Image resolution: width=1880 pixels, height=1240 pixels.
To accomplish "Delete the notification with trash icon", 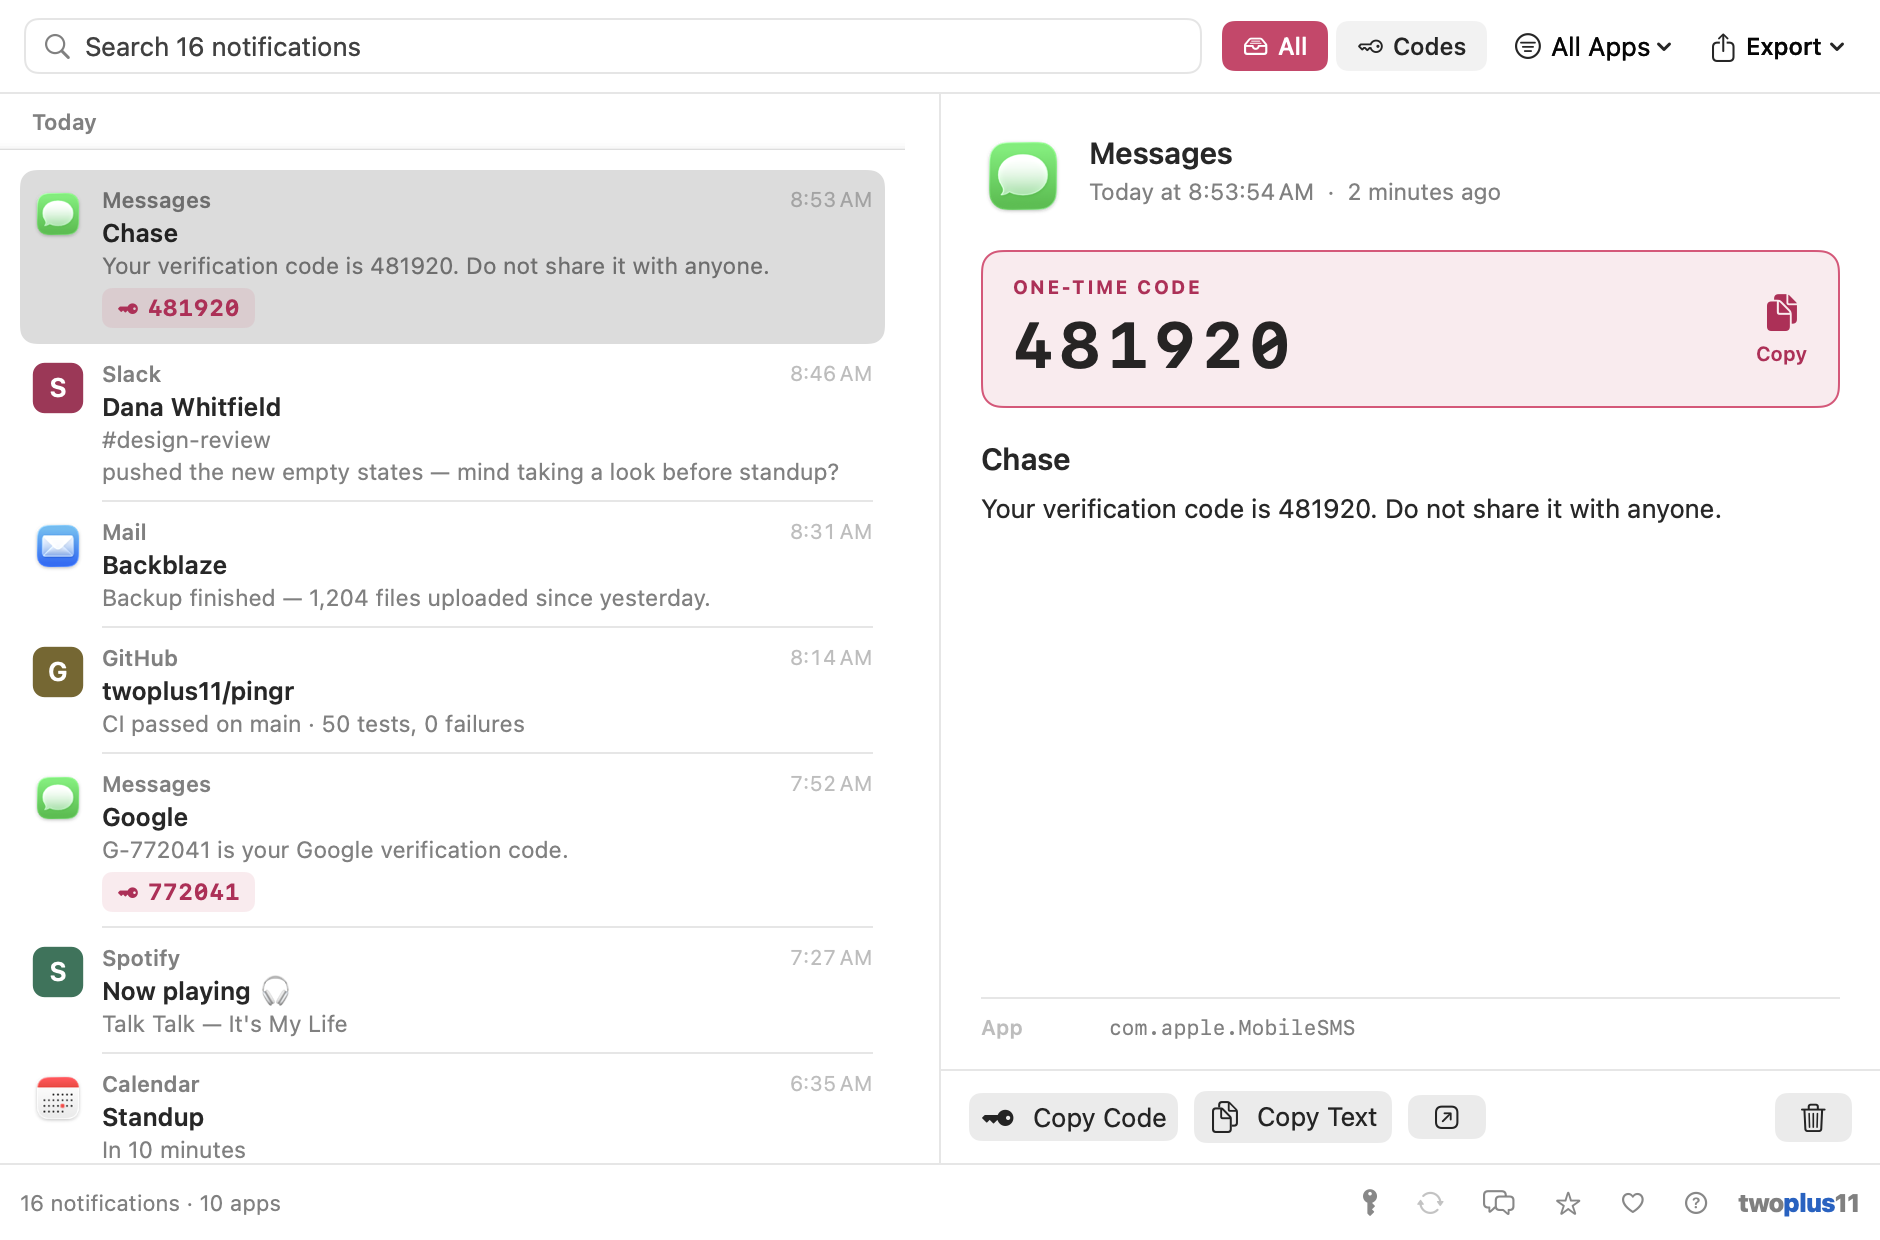I will point(1813,1117).
